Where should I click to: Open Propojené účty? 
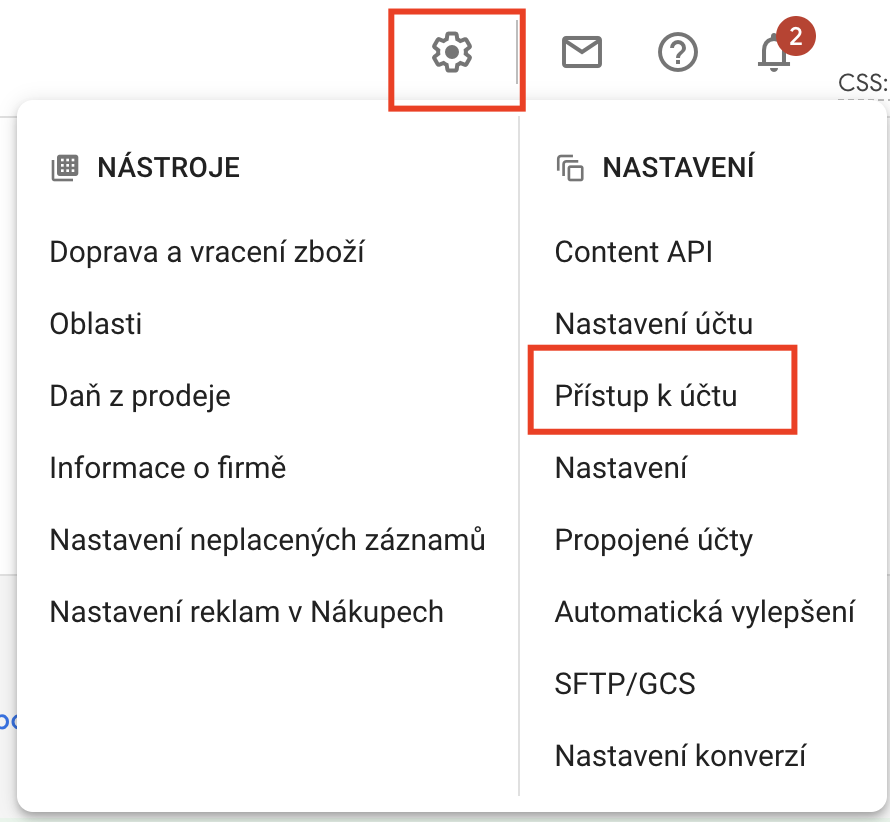tap(654, 540)
